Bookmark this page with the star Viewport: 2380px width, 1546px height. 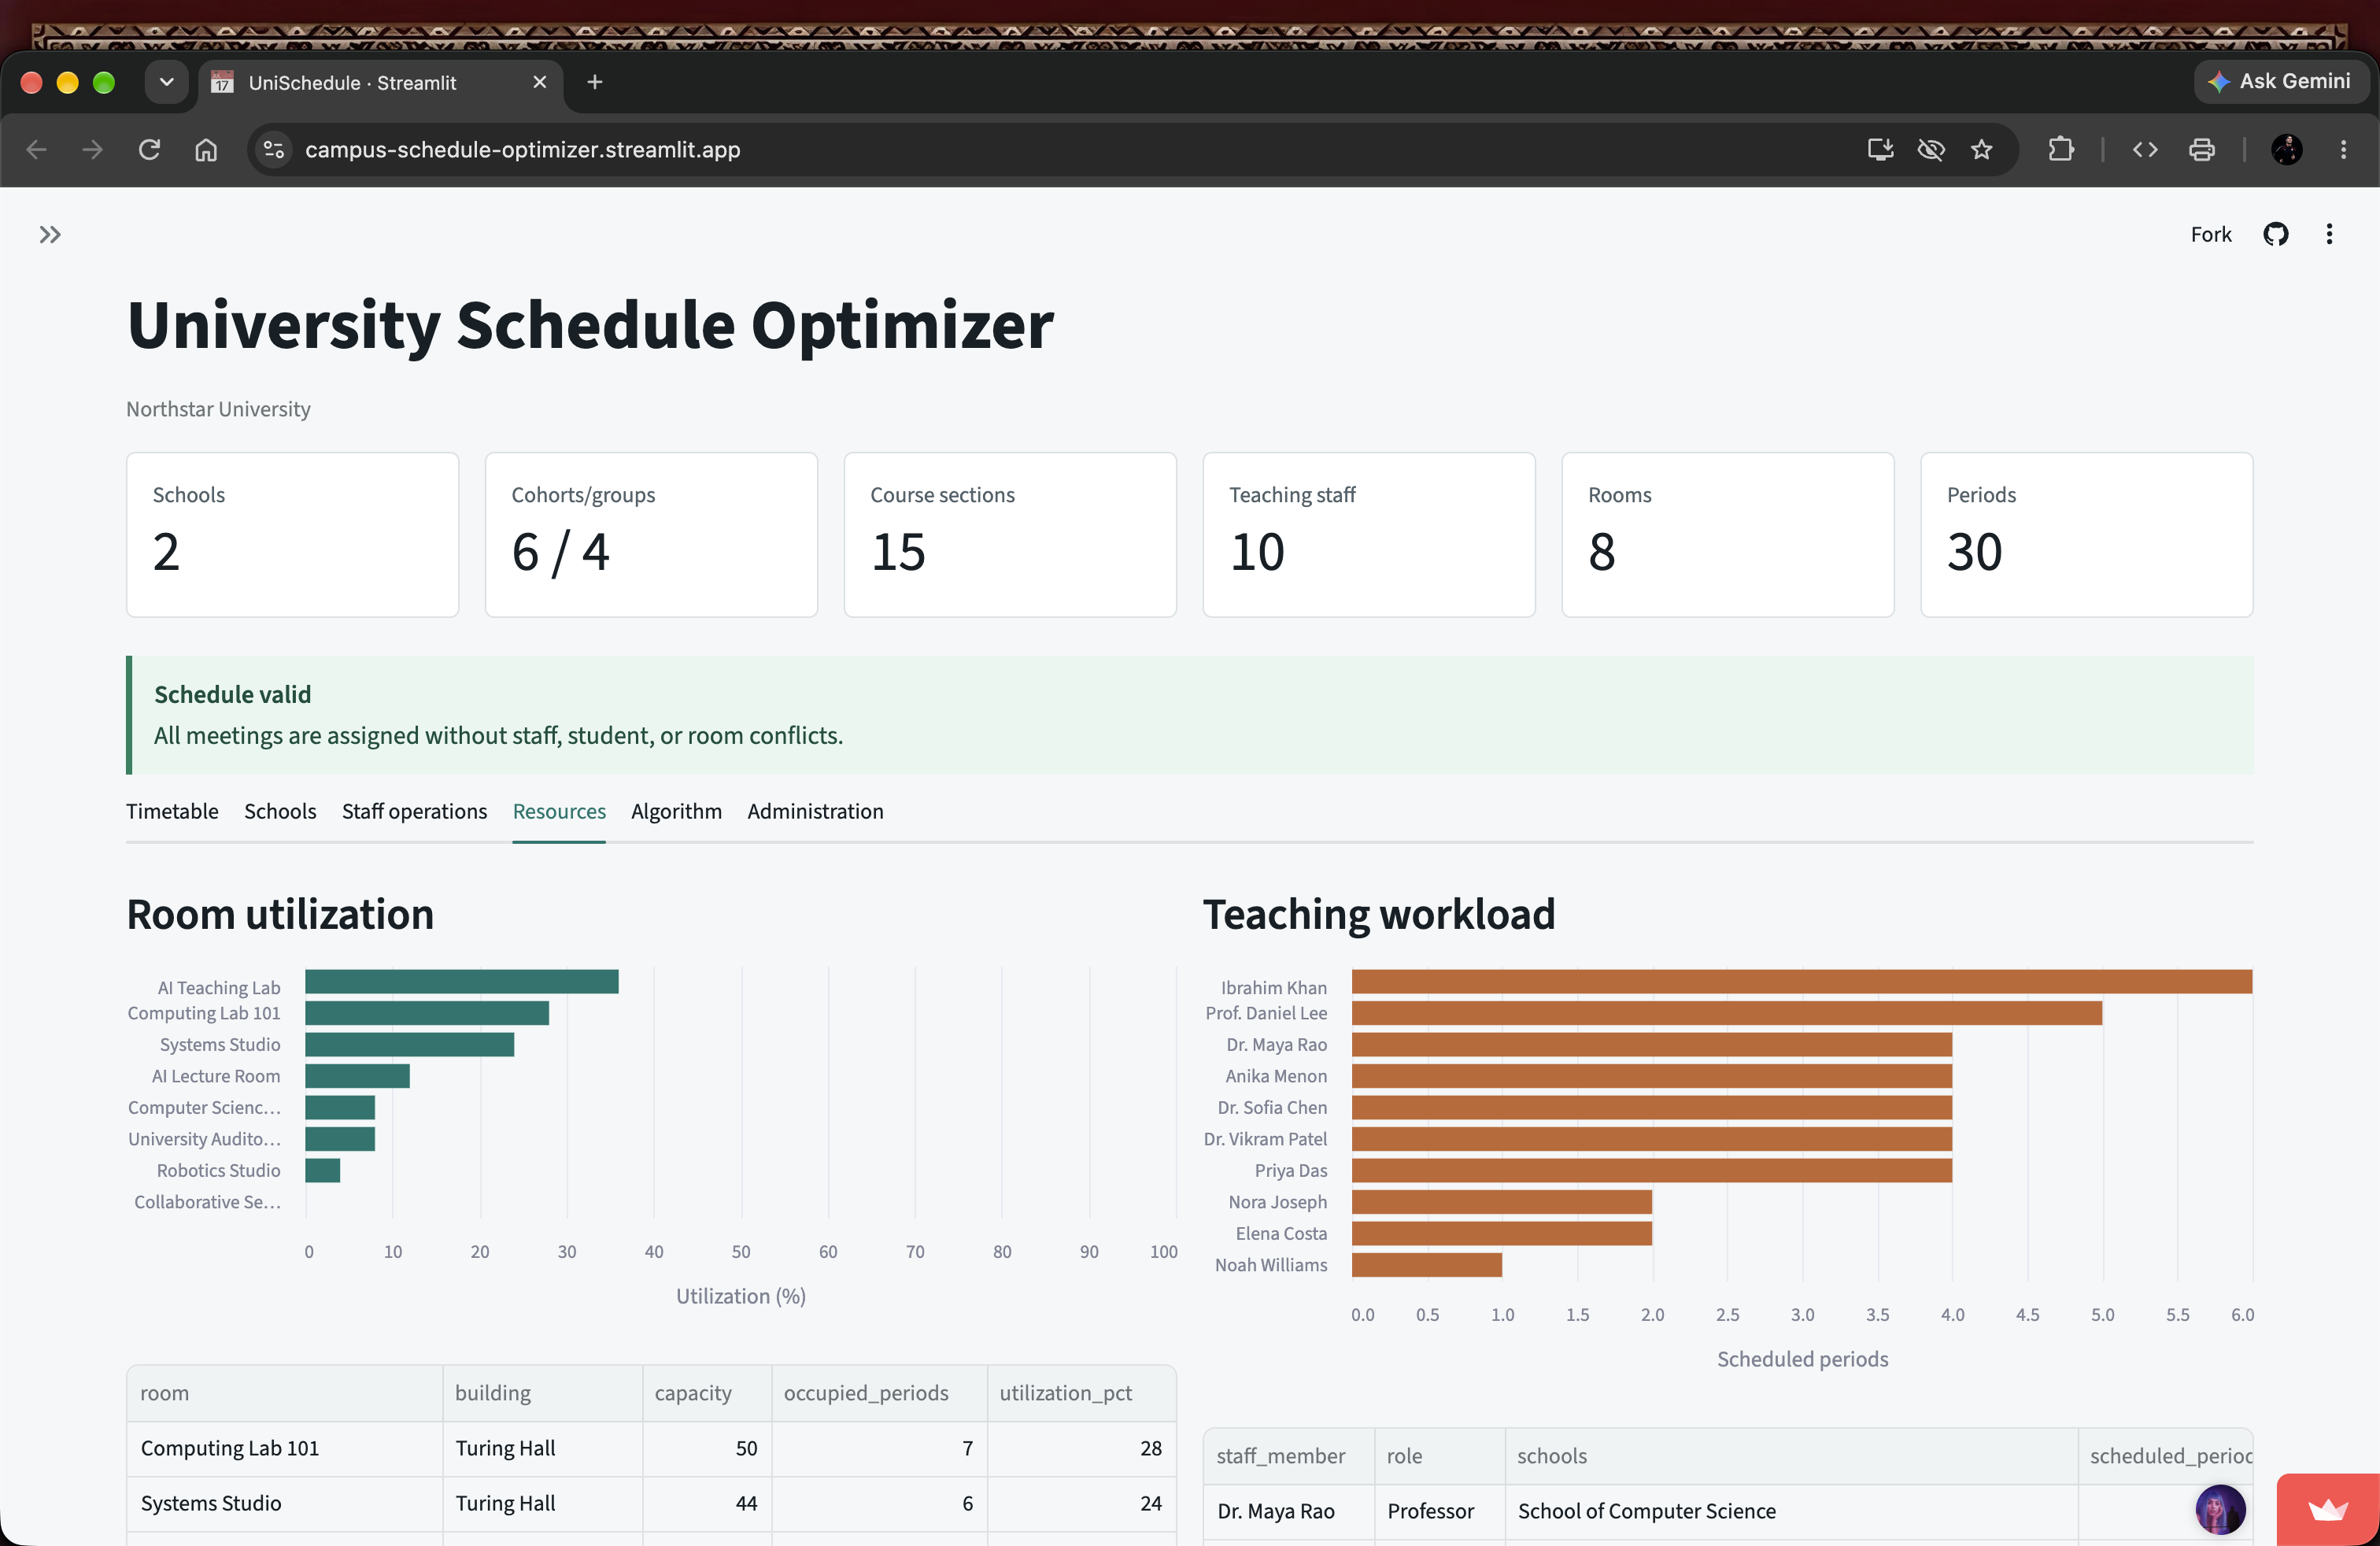pos(1981,150)
